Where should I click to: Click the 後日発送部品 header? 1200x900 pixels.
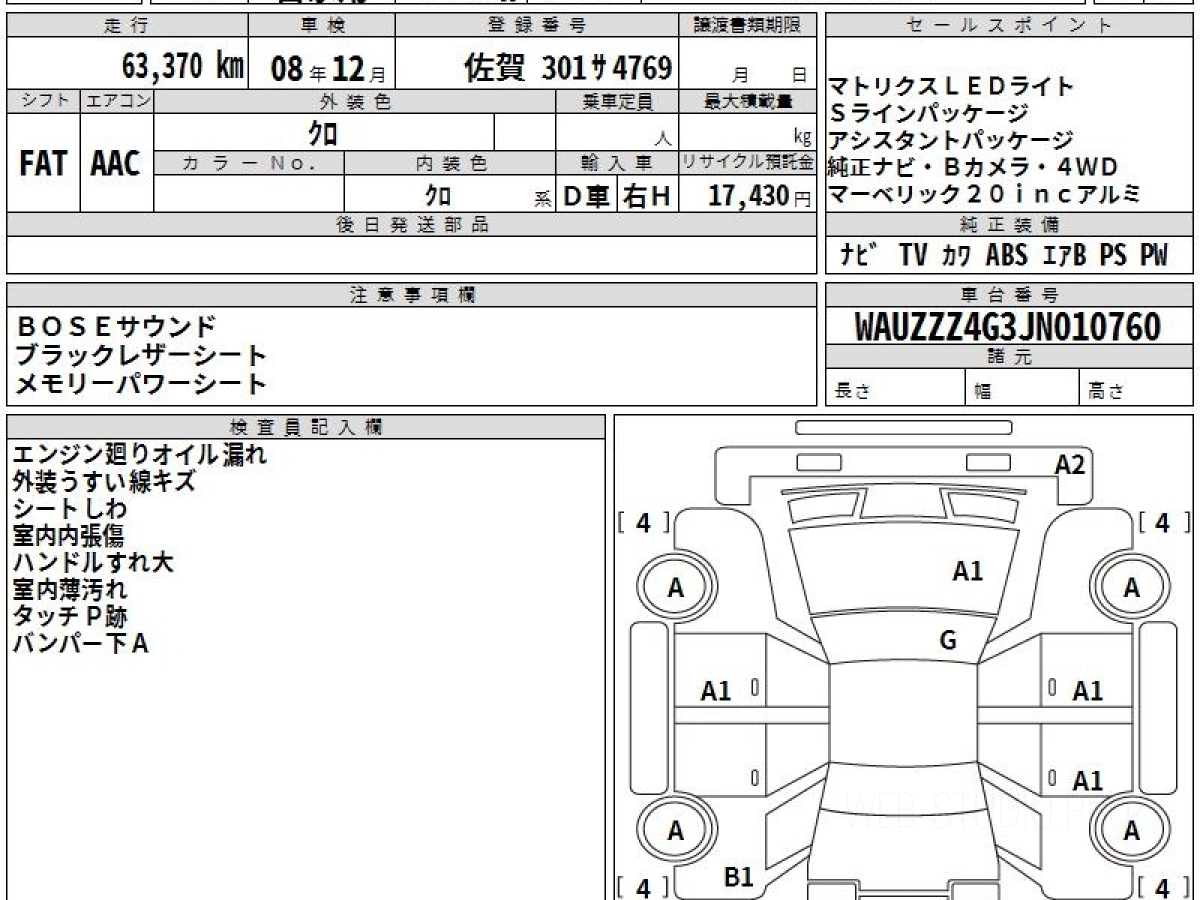(x=412, y=225)
